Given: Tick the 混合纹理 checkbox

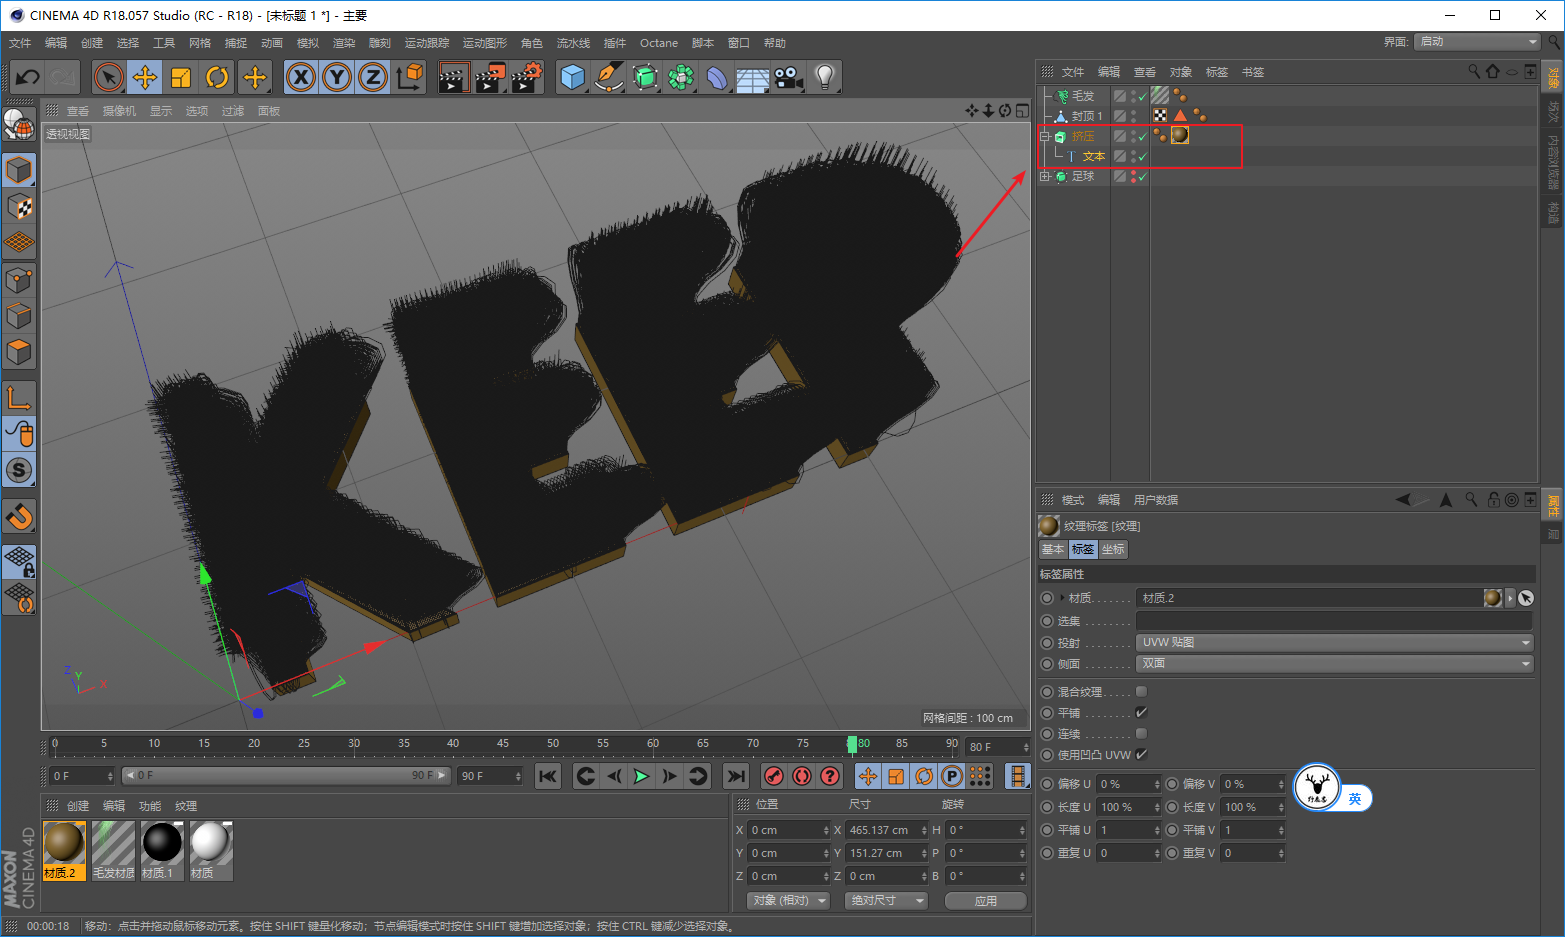Looking at the screenshot, I should pyautogui.click(x=1141, y=692).
